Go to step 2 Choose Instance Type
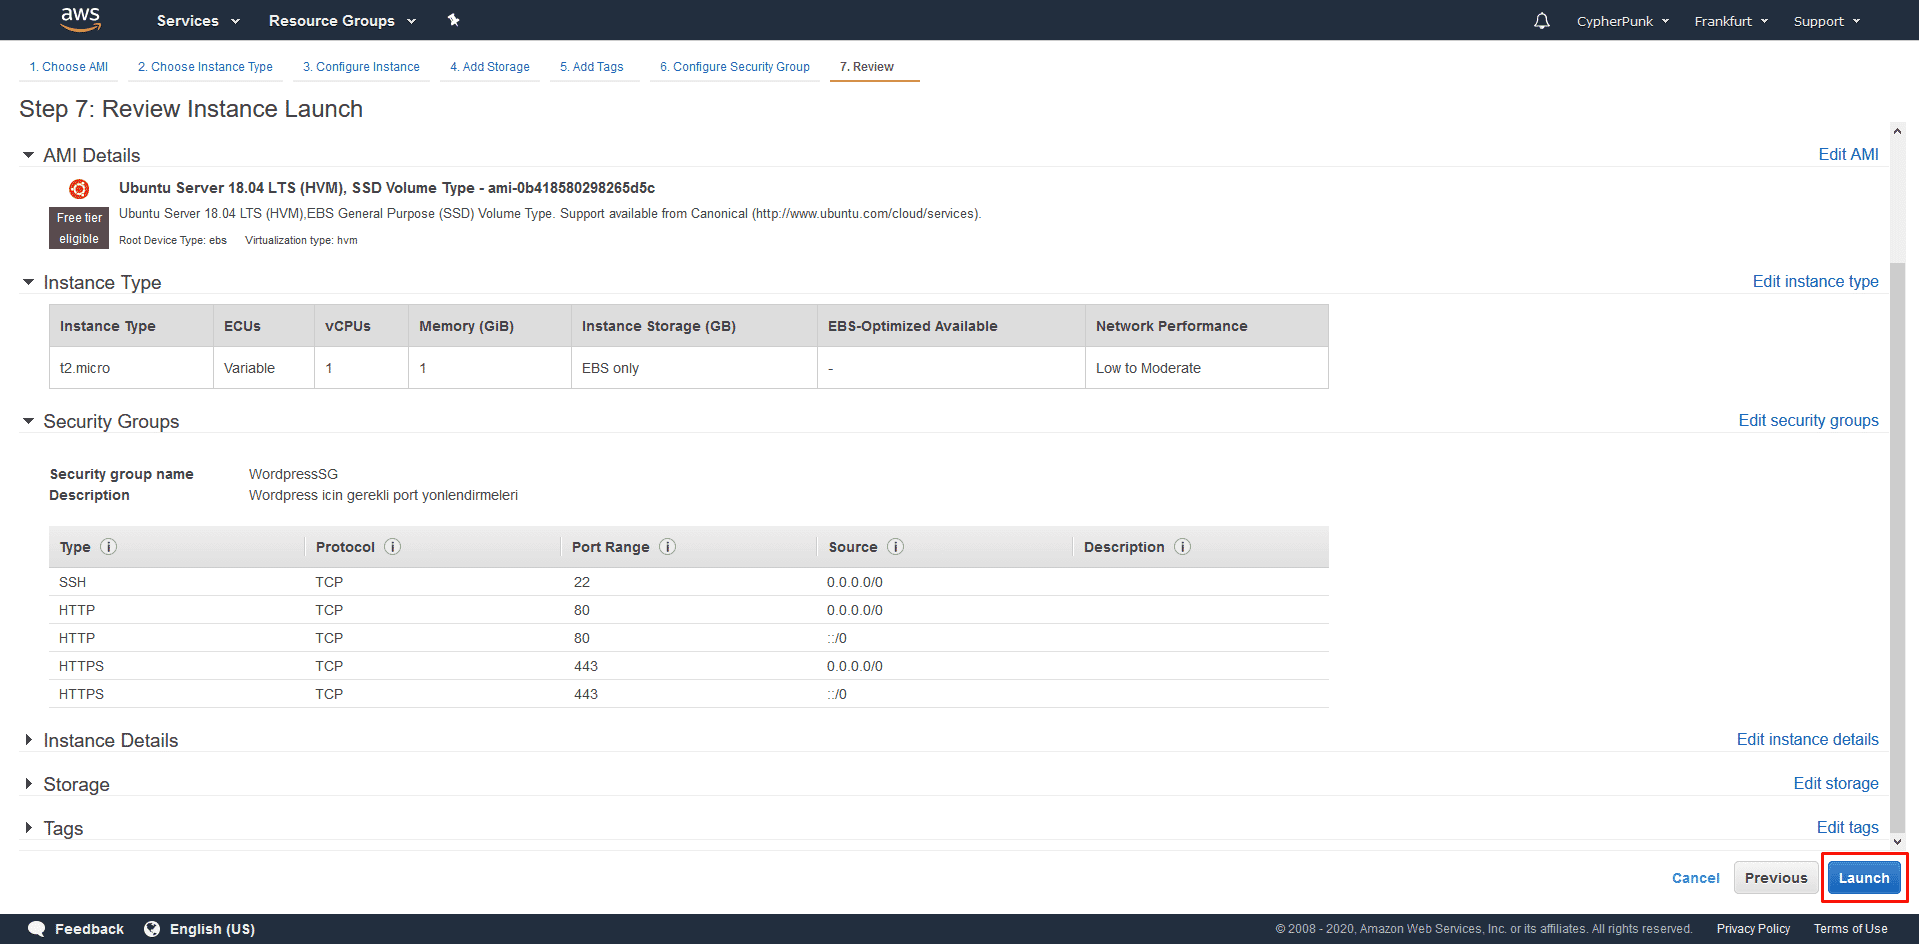Screen dimensions: 1919x944 tap(205, 67)
